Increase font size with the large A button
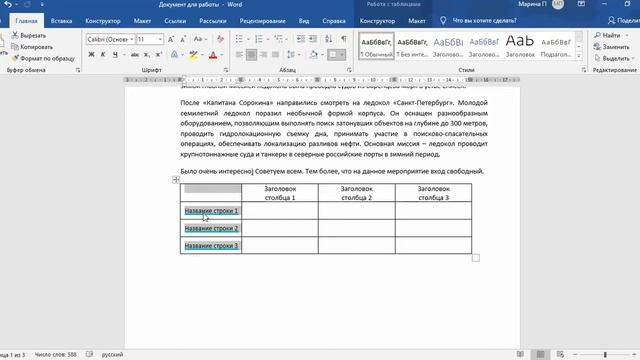640x360 pixels. (x=171, y=39)
